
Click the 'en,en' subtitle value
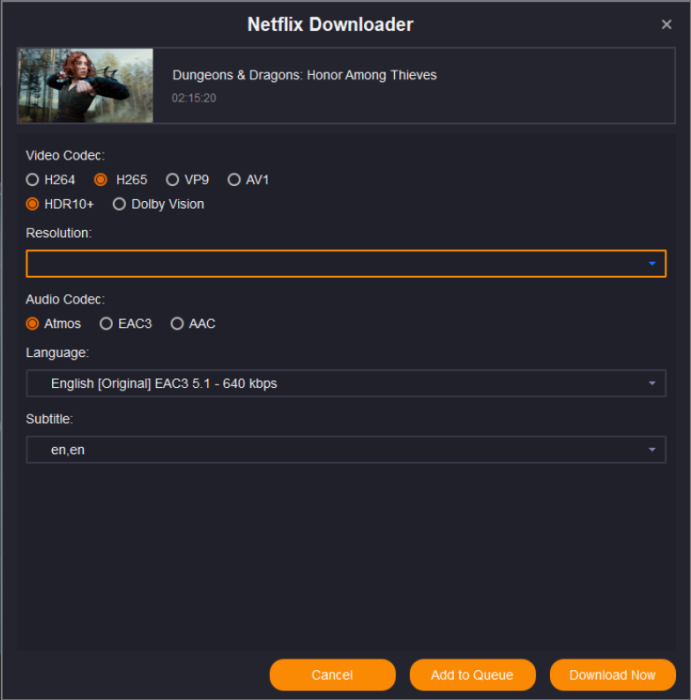[x=67, y=450]
